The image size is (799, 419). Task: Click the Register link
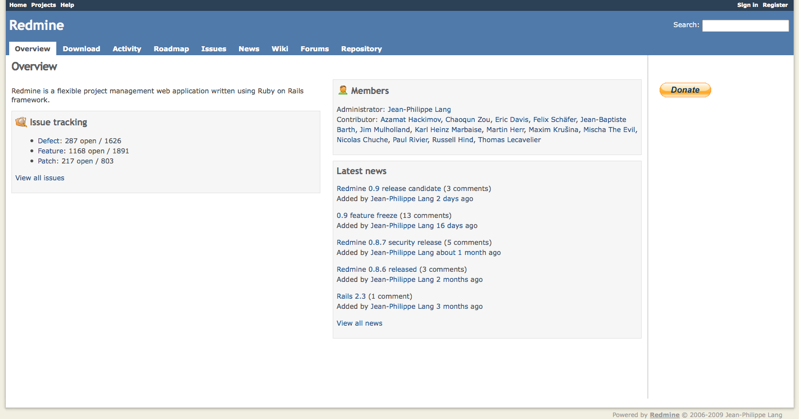[x=775, y=5]
